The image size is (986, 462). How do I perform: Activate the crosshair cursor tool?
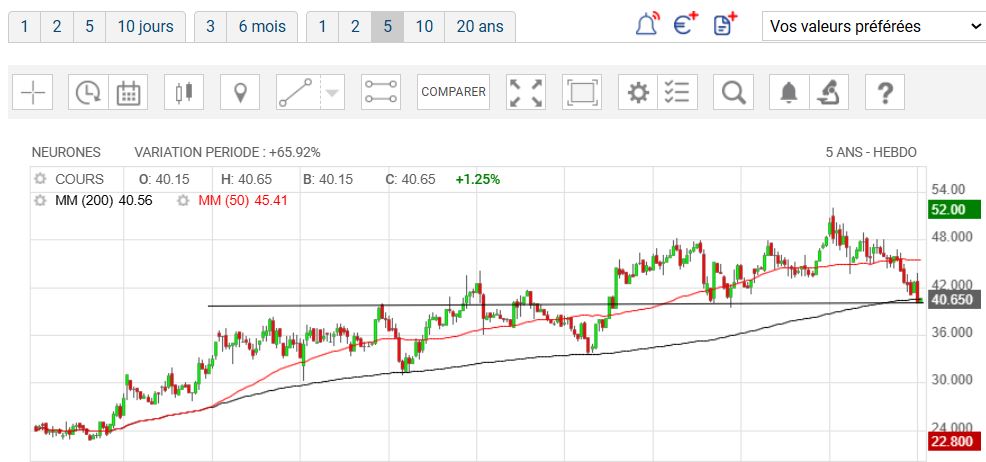coord(33,93)
